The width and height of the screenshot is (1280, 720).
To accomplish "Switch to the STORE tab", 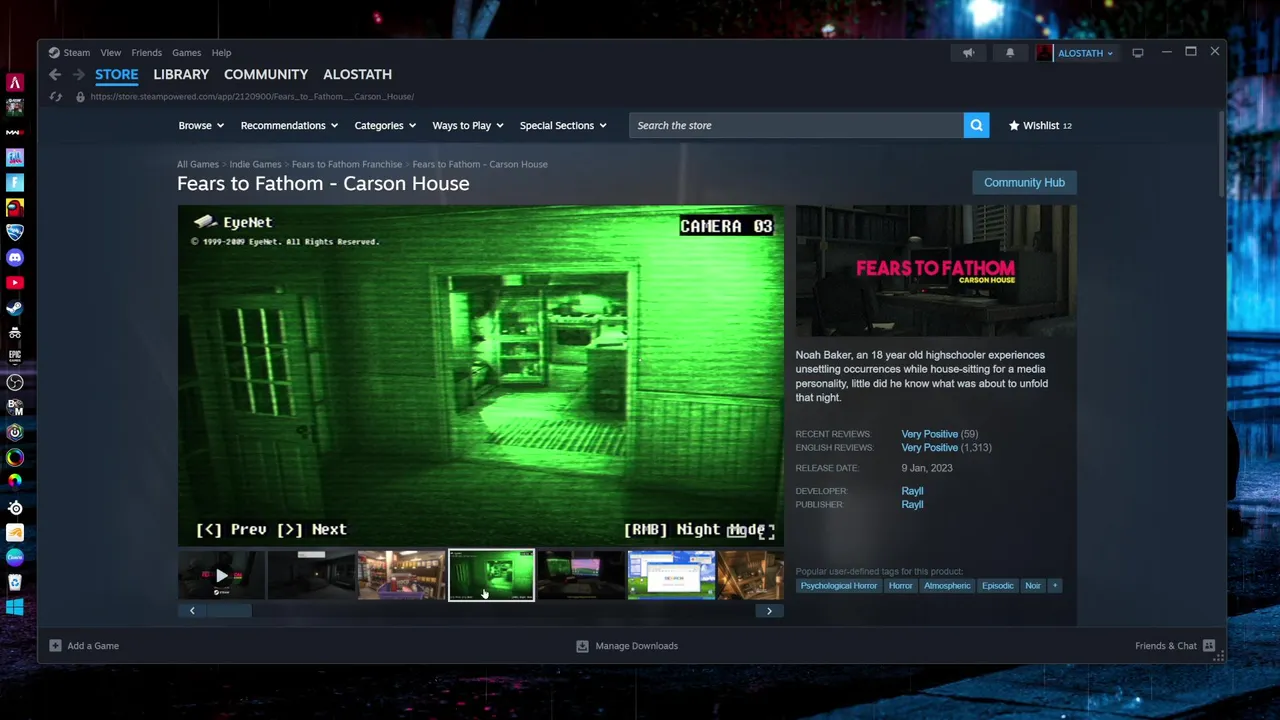I will (117, 74).
